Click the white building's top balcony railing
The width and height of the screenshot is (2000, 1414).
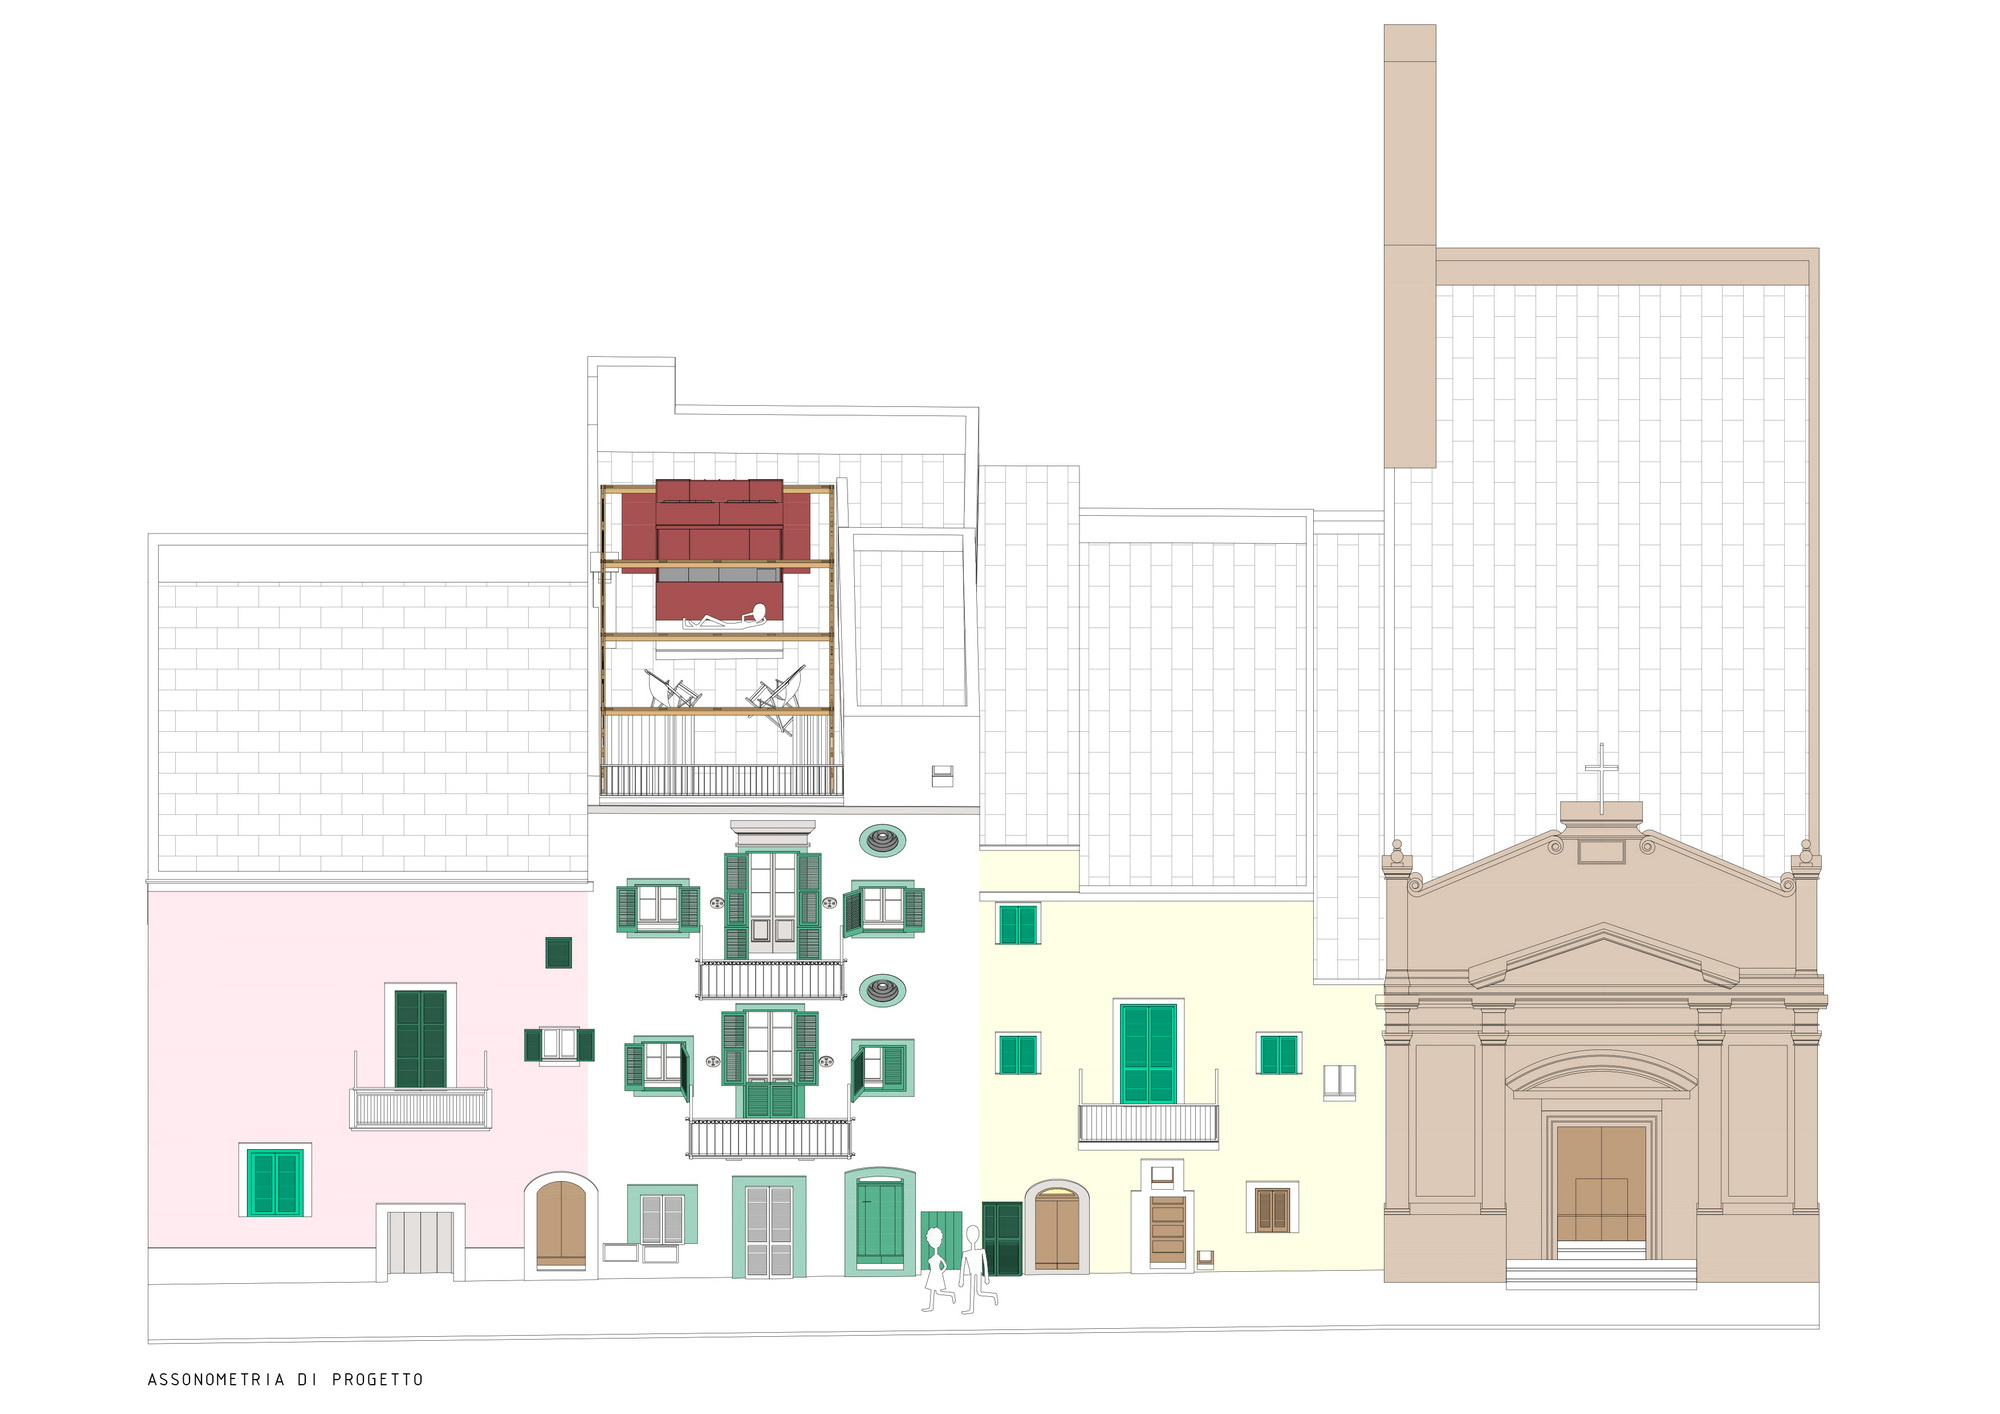pyautogui.click(x=770, y=980)
